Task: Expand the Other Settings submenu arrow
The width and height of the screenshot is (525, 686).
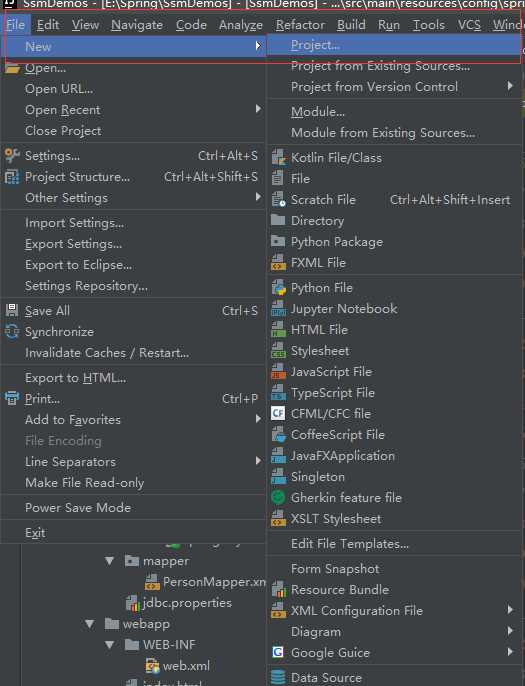Action: tap(258, 197)
